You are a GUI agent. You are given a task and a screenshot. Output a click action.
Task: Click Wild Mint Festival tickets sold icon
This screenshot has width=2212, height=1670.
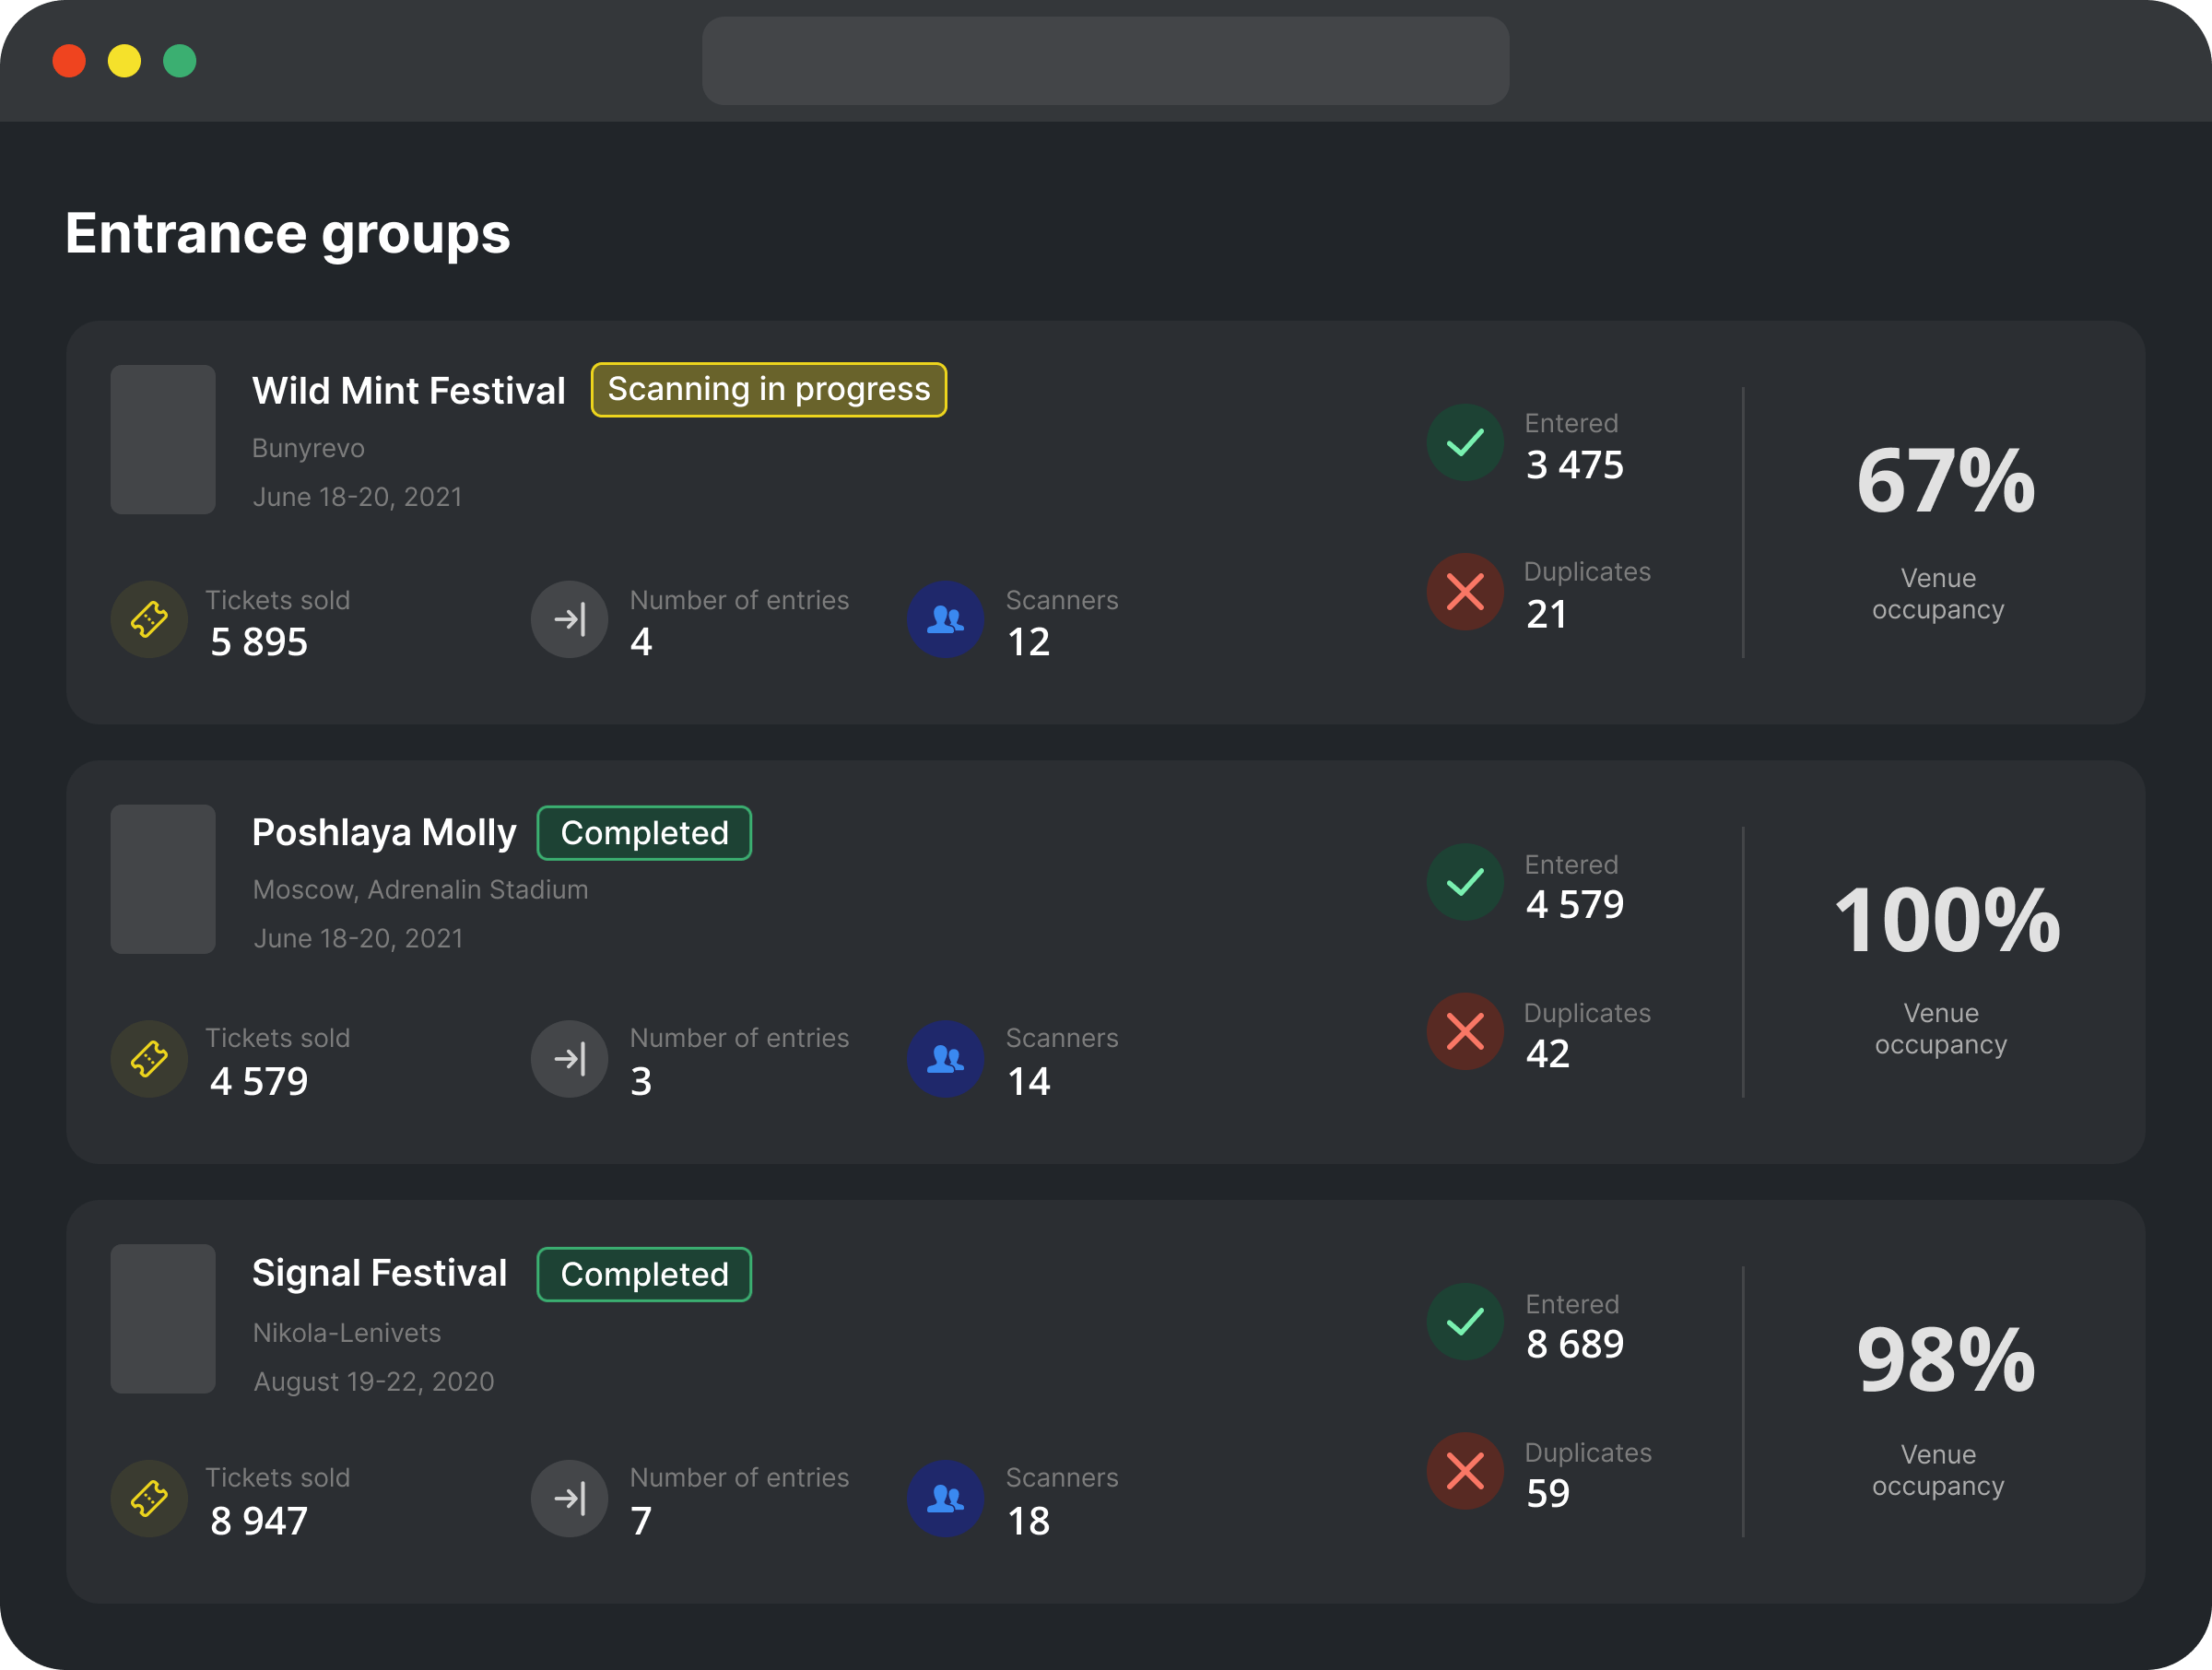149,620
